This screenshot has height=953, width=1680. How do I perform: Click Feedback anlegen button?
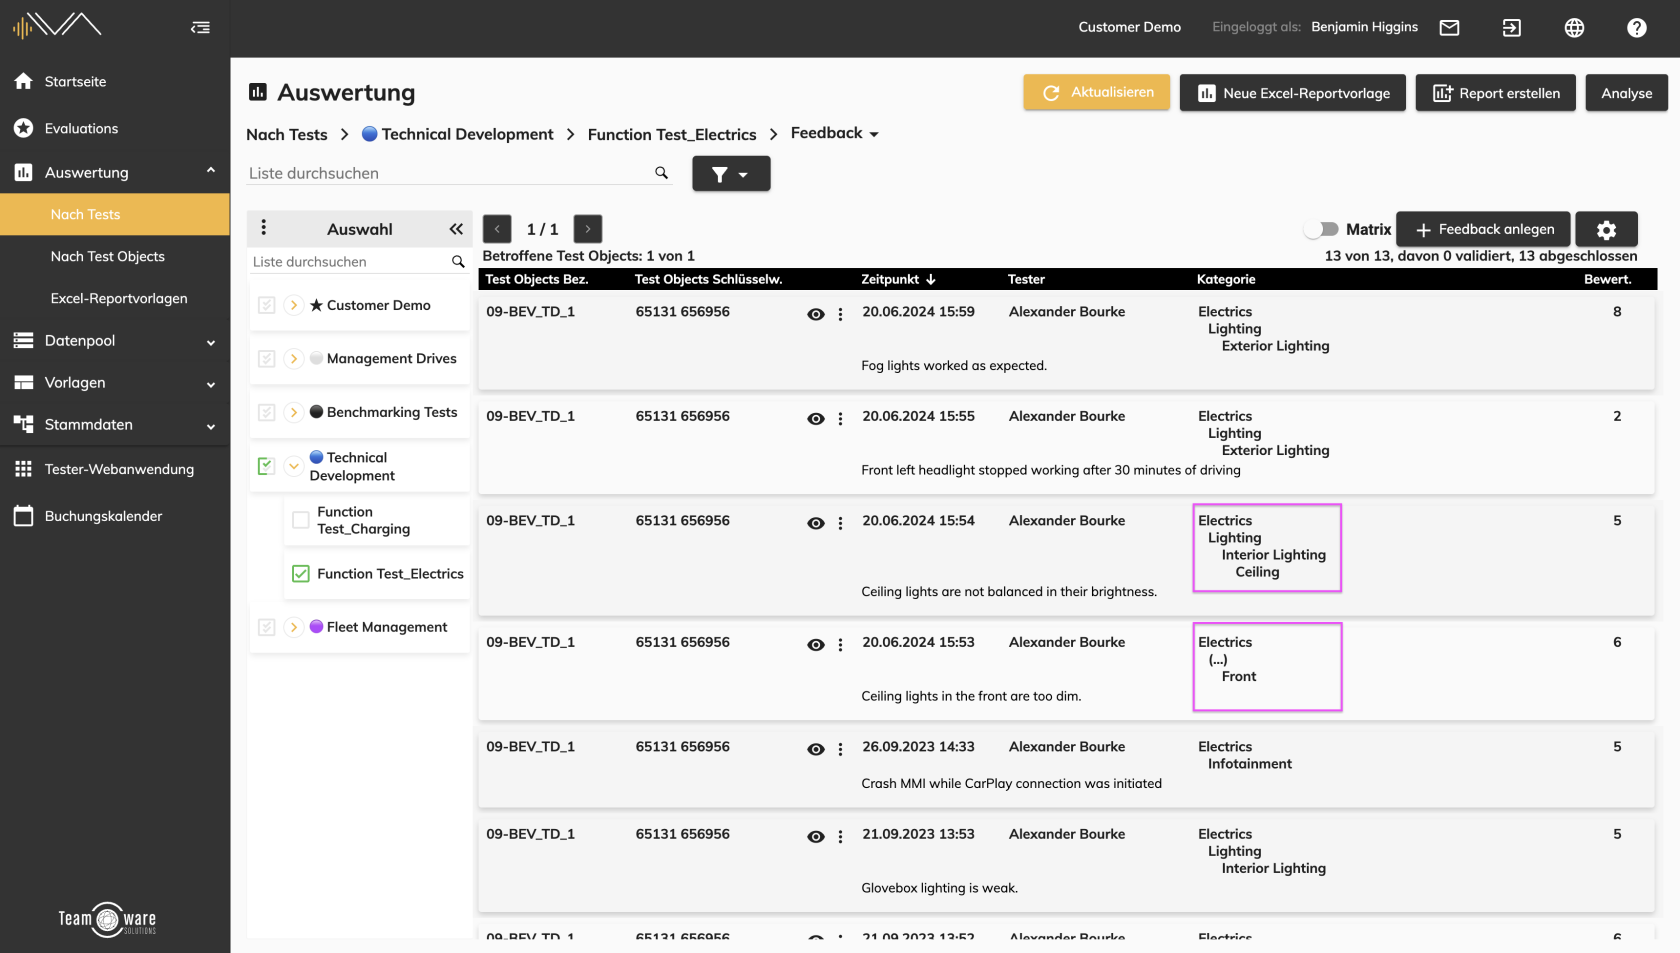click(x=1484, y=229)
